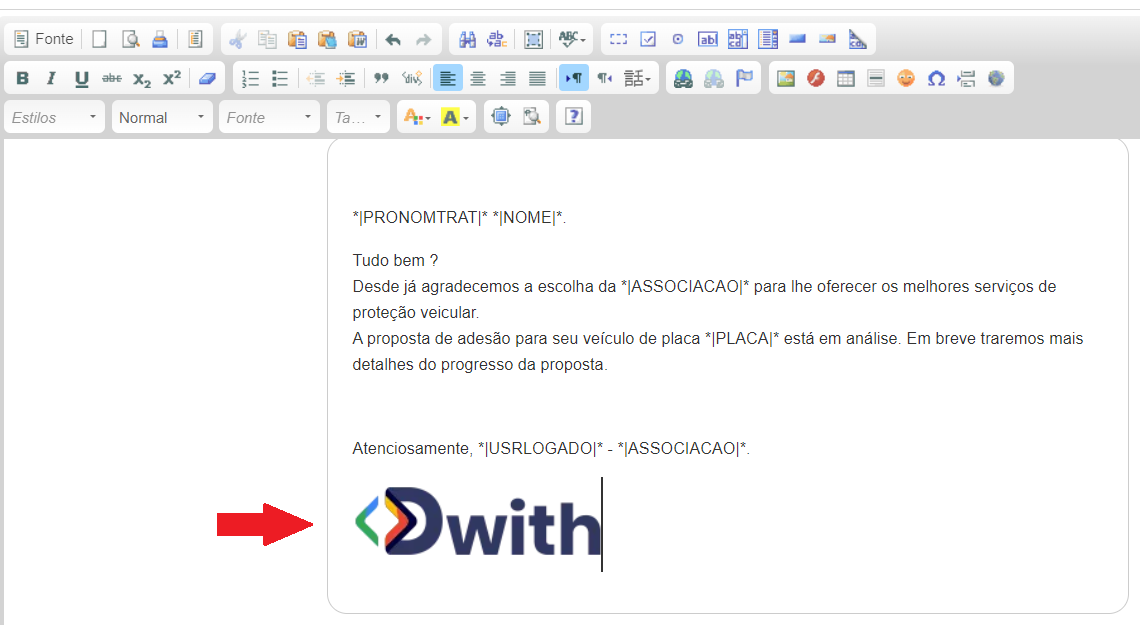Set text direction left to right
Screen dimensions: 1140x625
coord(574,78)
